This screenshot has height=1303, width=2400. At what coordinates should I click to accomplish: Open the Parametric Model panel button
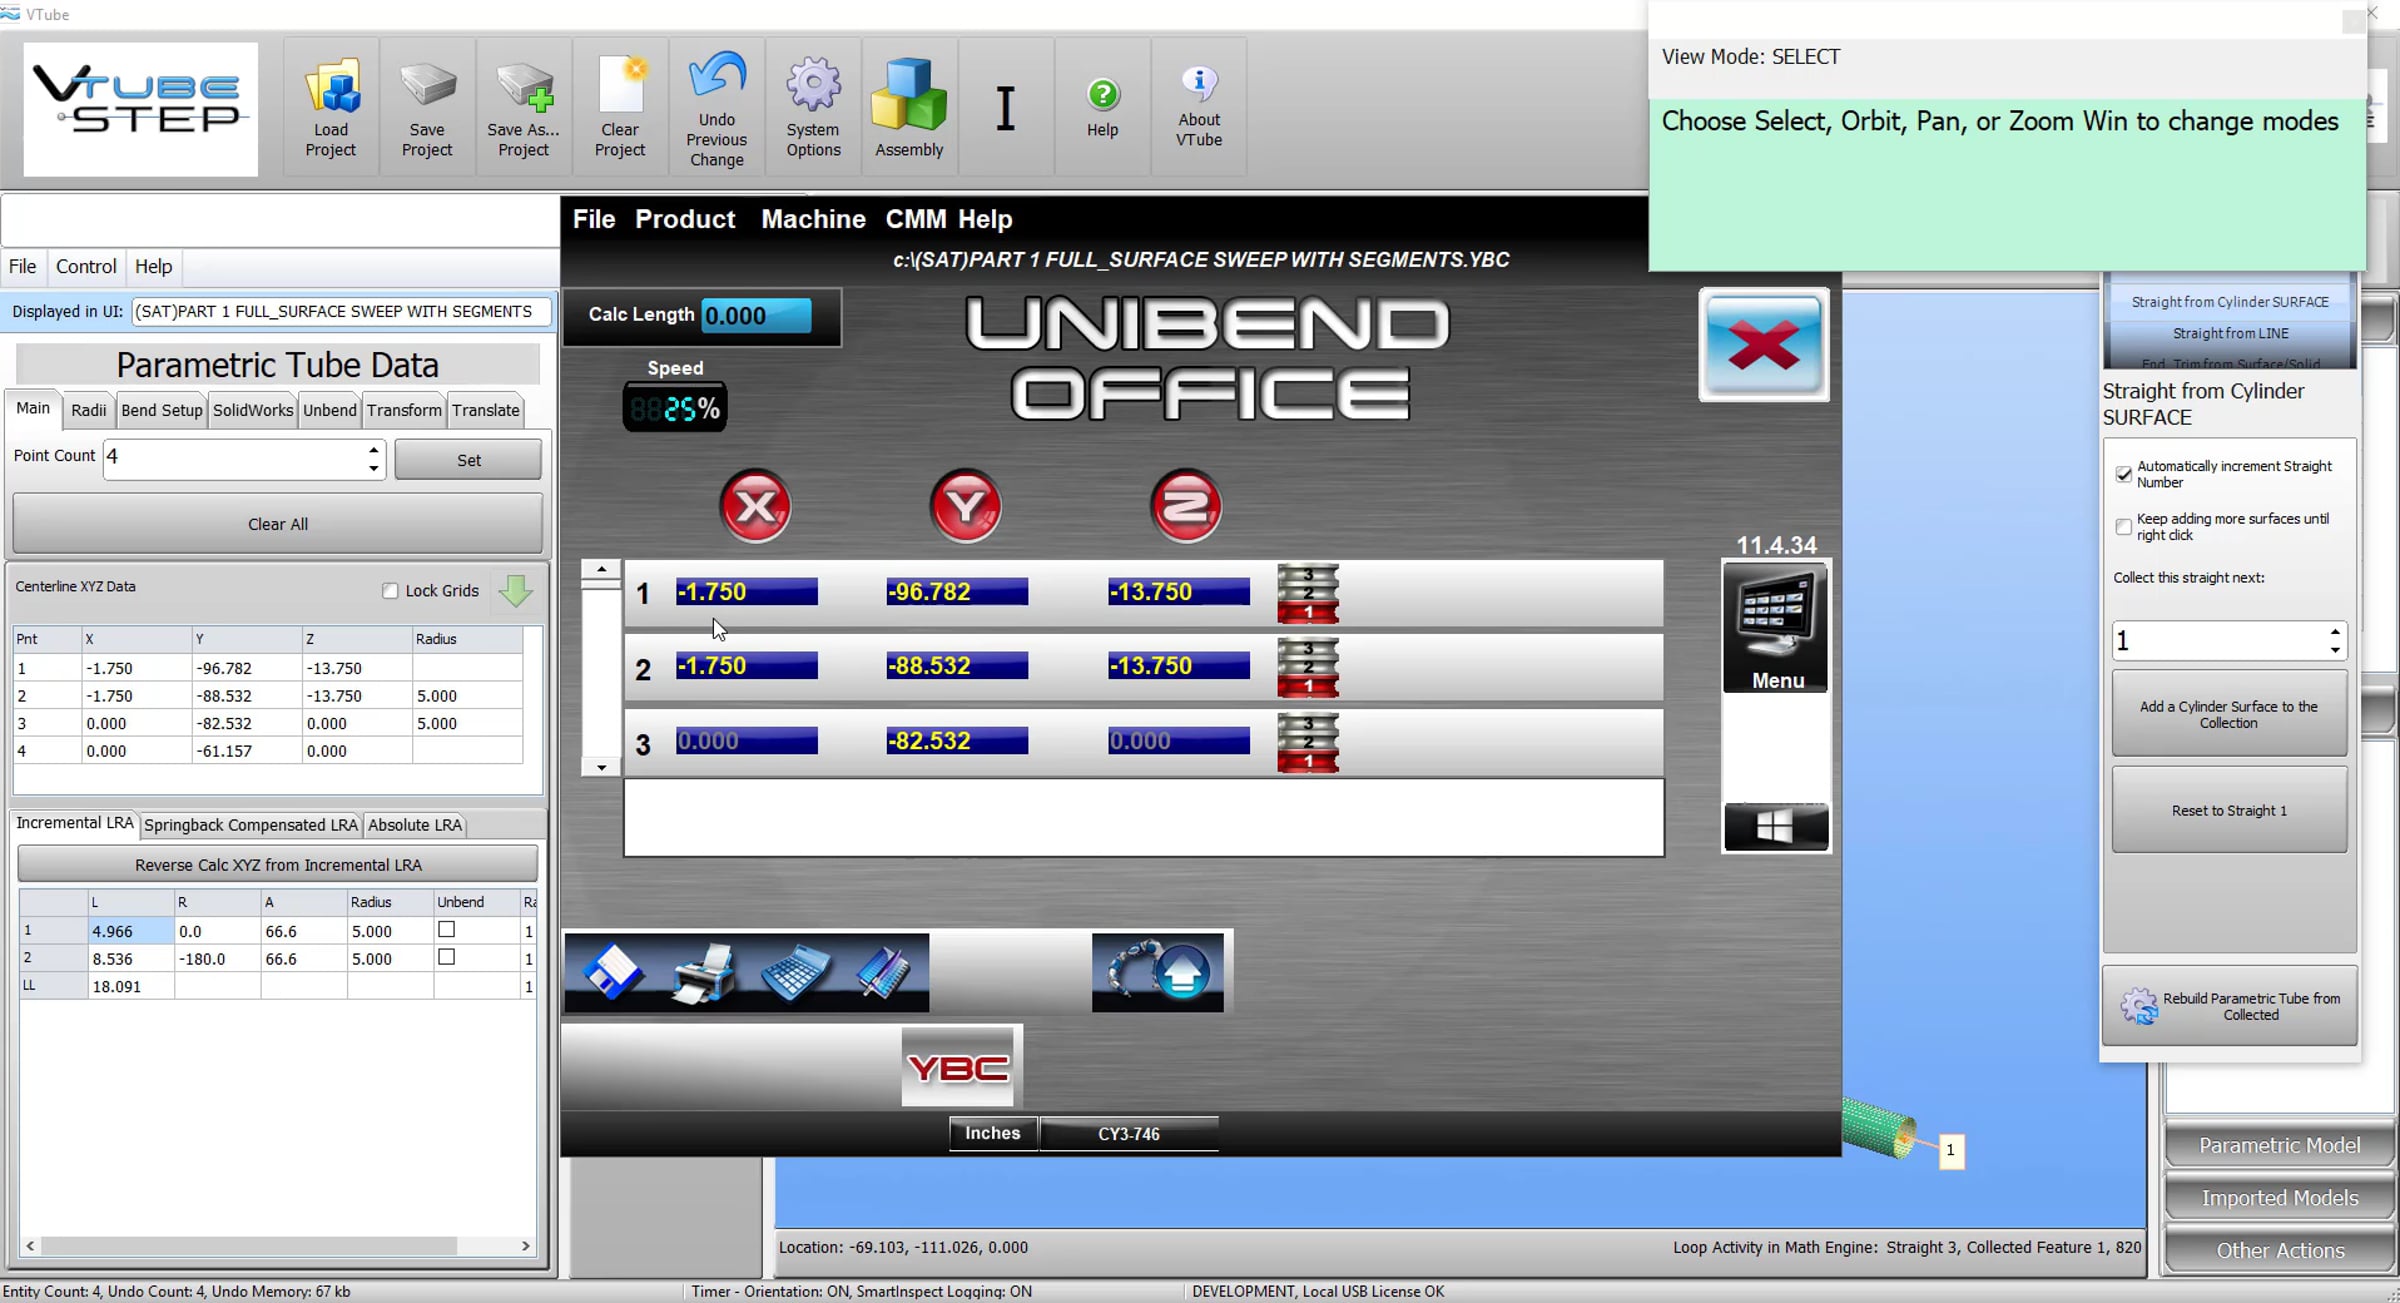[x=2279, y=1146]
